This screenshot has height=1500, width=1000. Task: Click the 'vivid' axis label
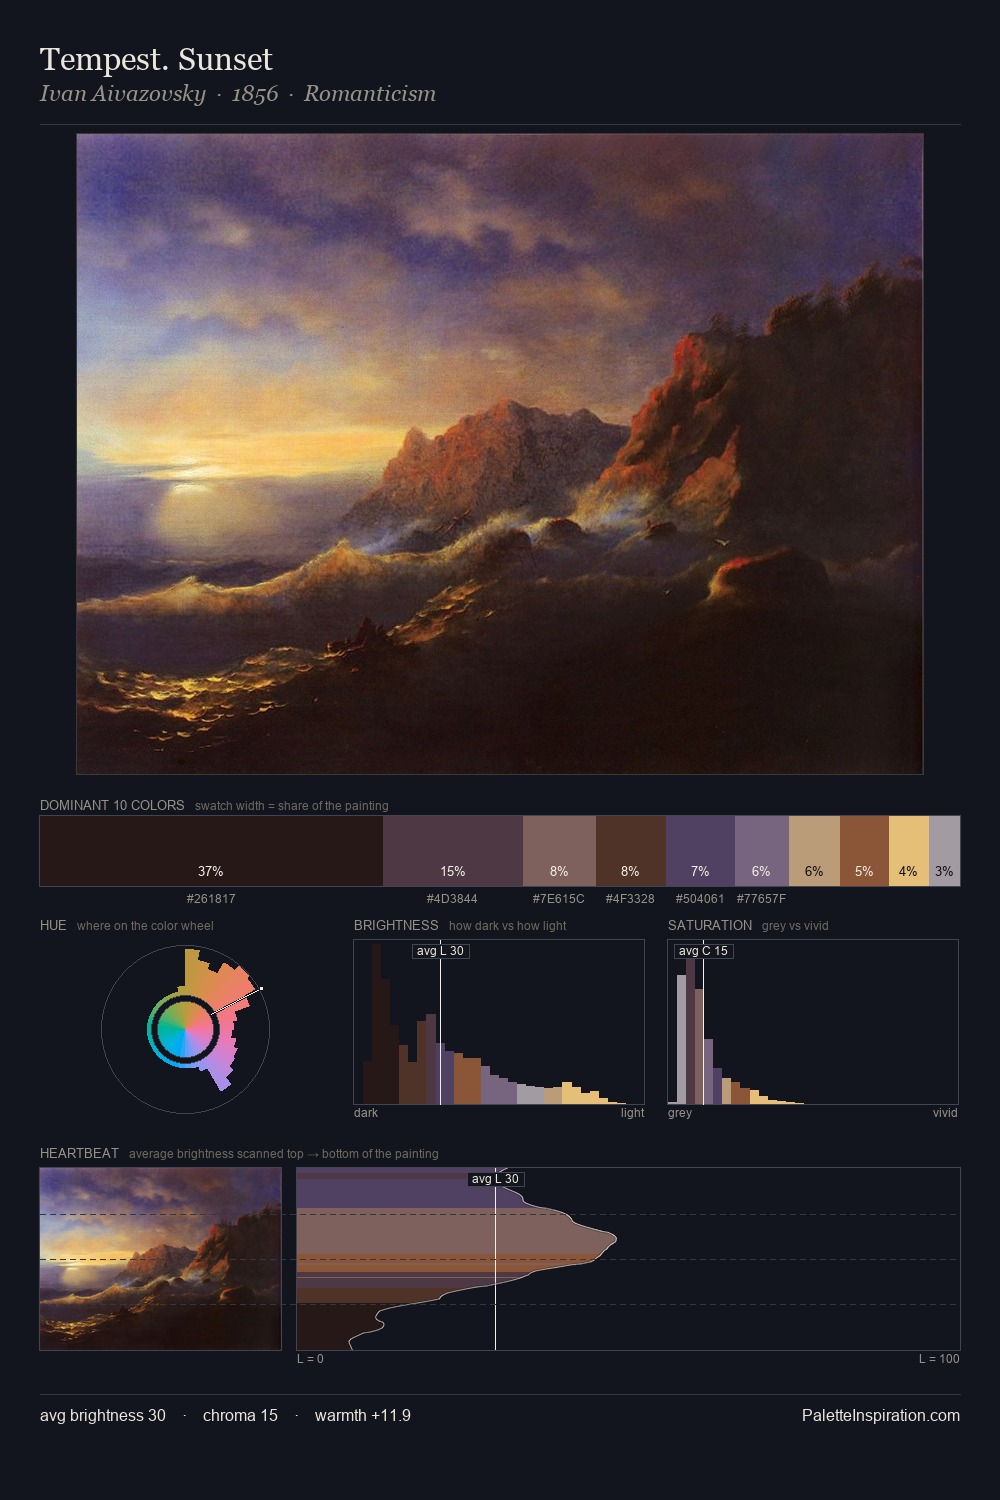[x=945, y=1113]
